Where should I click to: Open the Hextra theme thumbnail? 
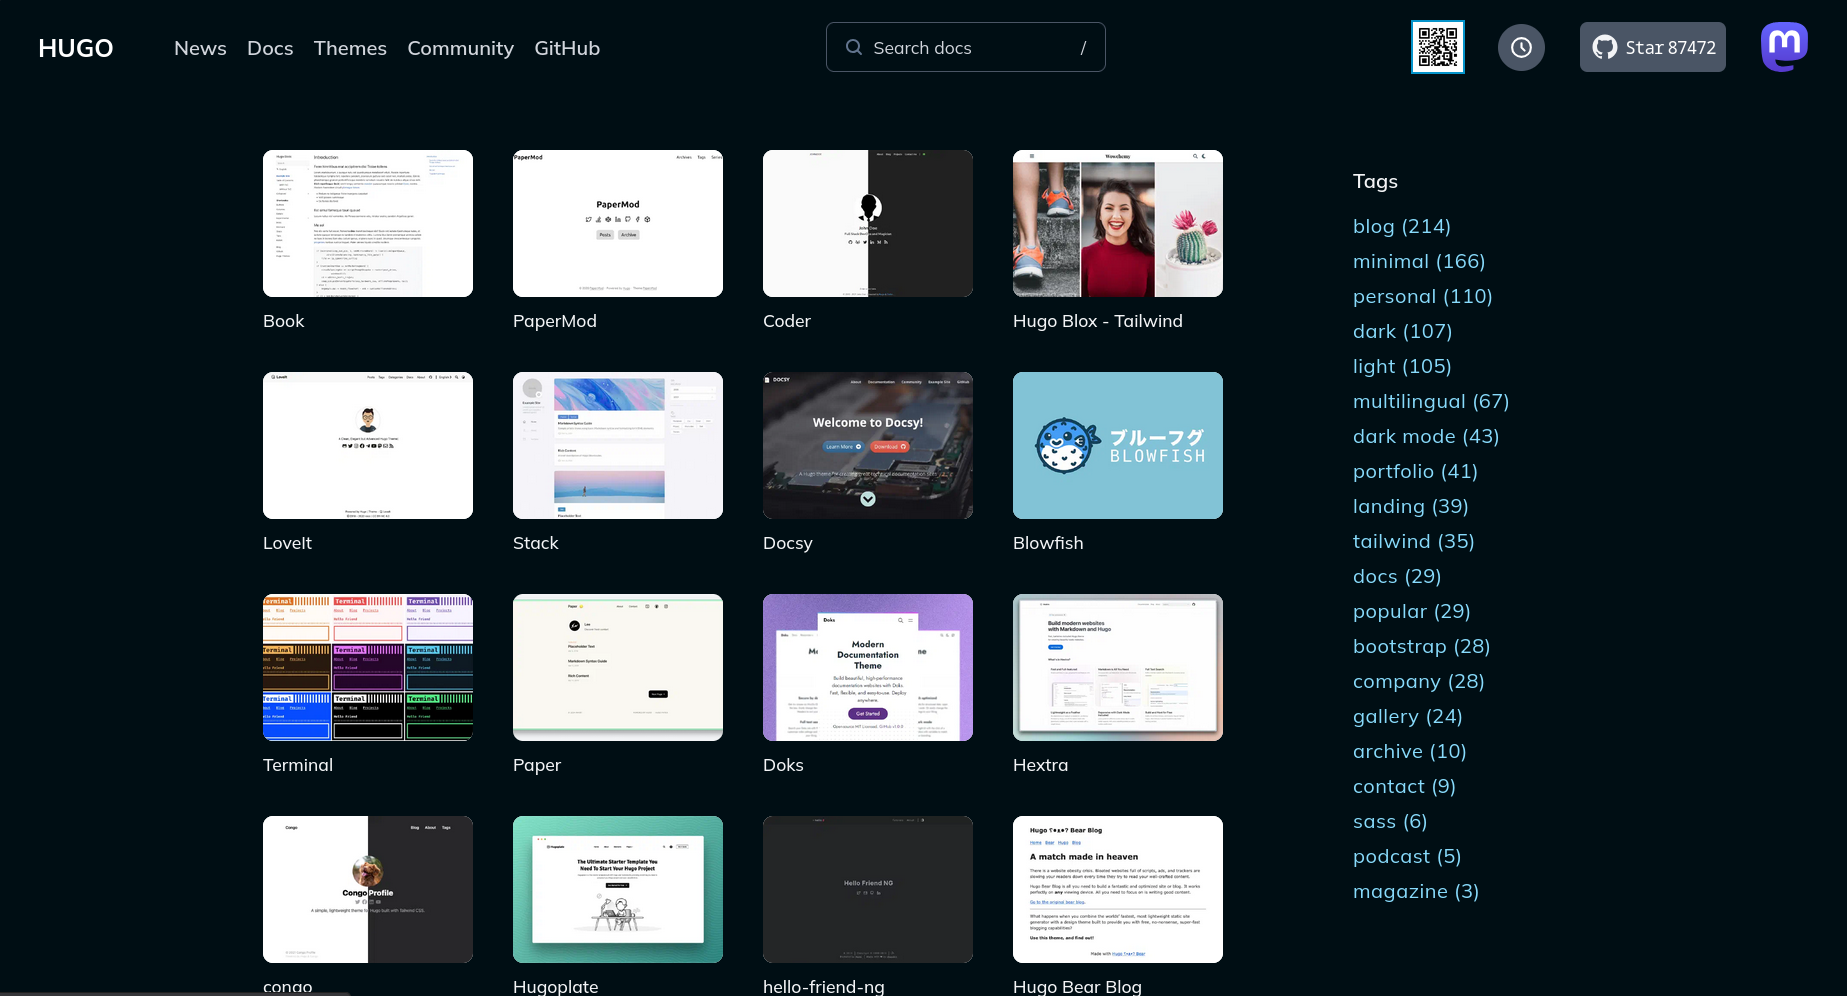(x=1118, y=667)
